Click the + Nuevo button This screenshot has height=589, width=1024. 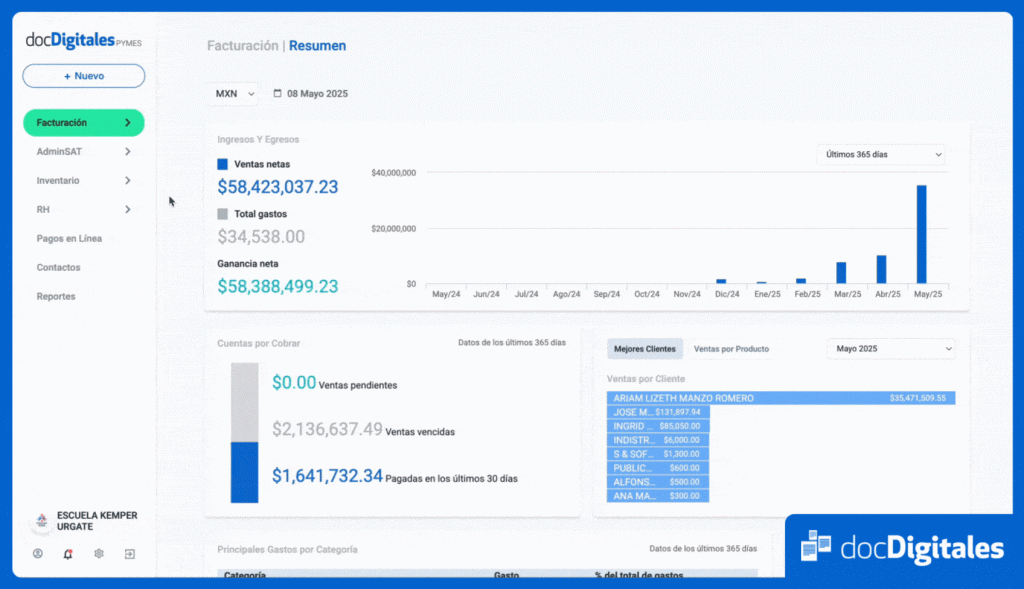pos(84,76)
